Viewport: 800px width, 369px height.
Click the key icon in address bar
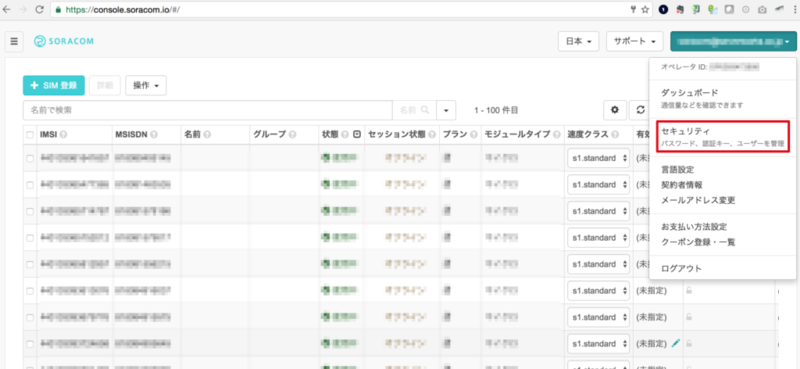[x=634, y=9]
